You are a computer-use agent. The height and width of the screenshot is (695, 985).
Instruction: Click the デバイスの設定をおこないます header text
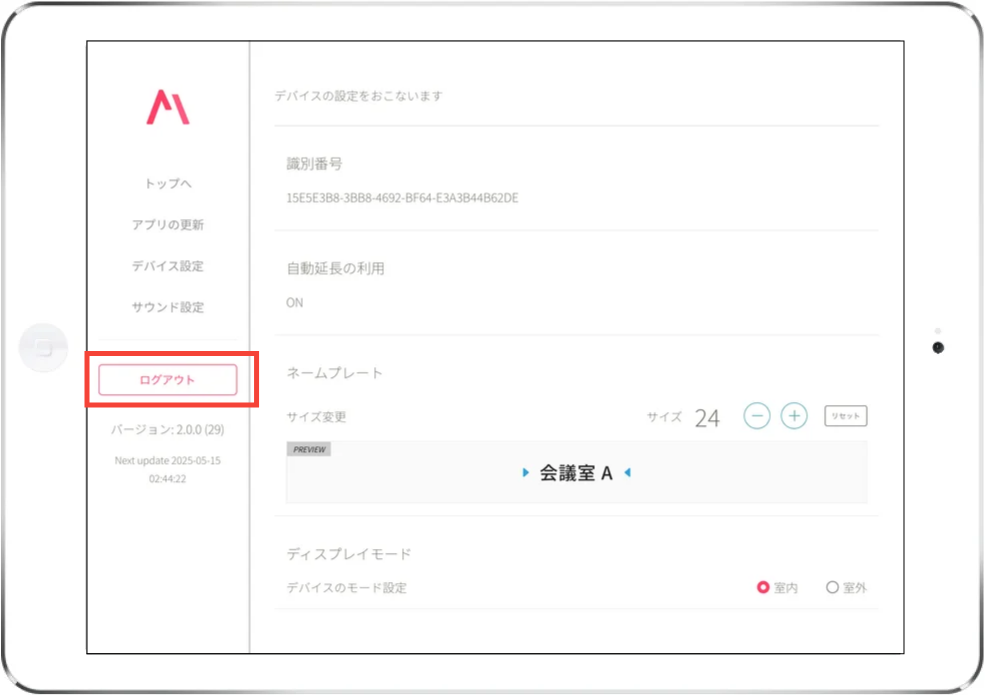tap(359, 96)
